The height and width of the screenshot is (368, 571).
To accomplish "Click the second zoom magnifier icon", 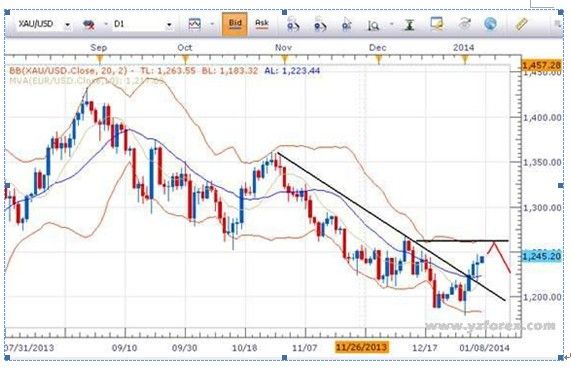I will coord(320,25).
